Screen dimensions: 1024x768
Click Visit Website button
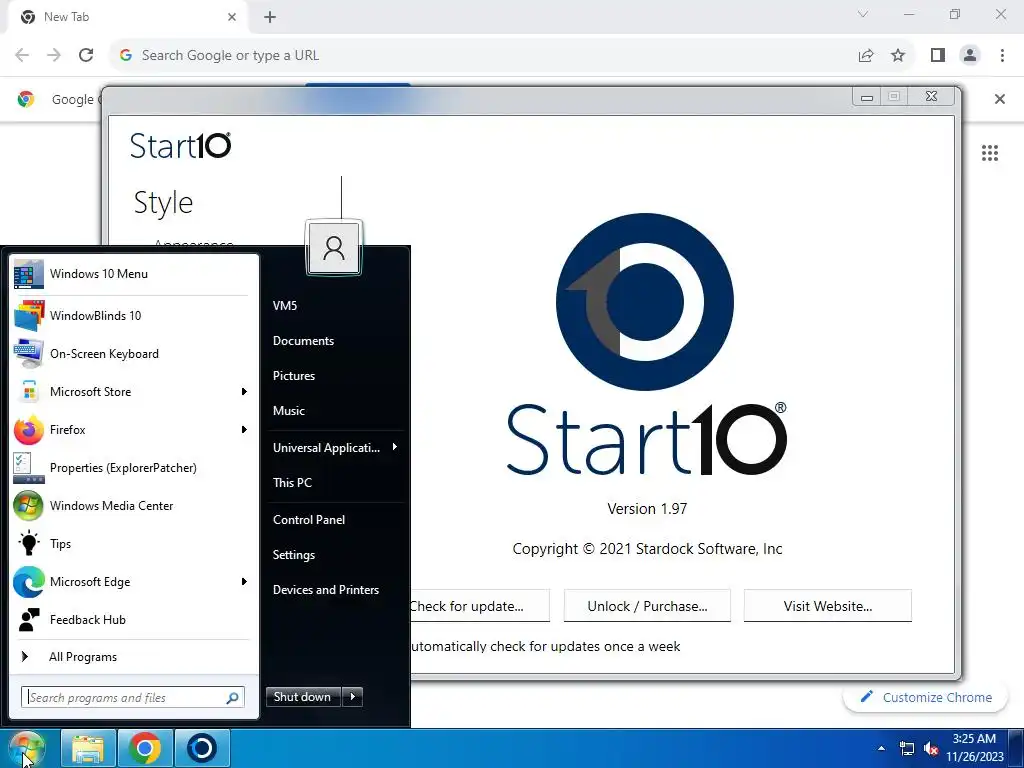827,606
